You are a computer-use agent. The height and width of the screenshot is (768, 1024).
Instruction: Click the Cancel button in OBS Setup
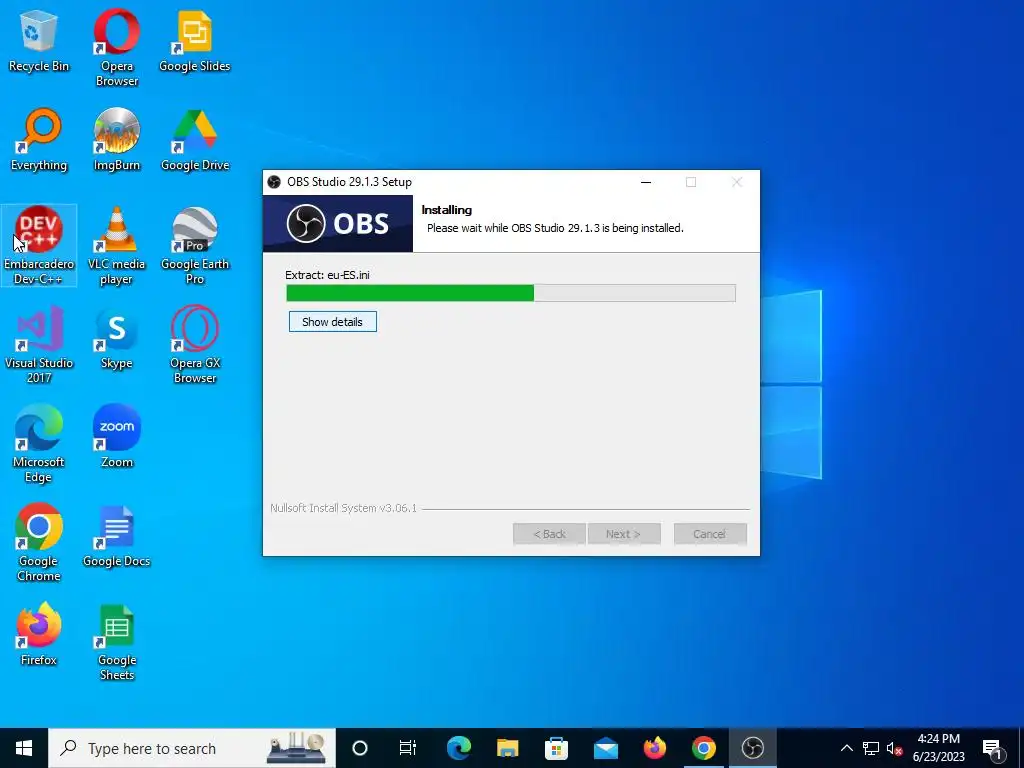click(710, 534)
